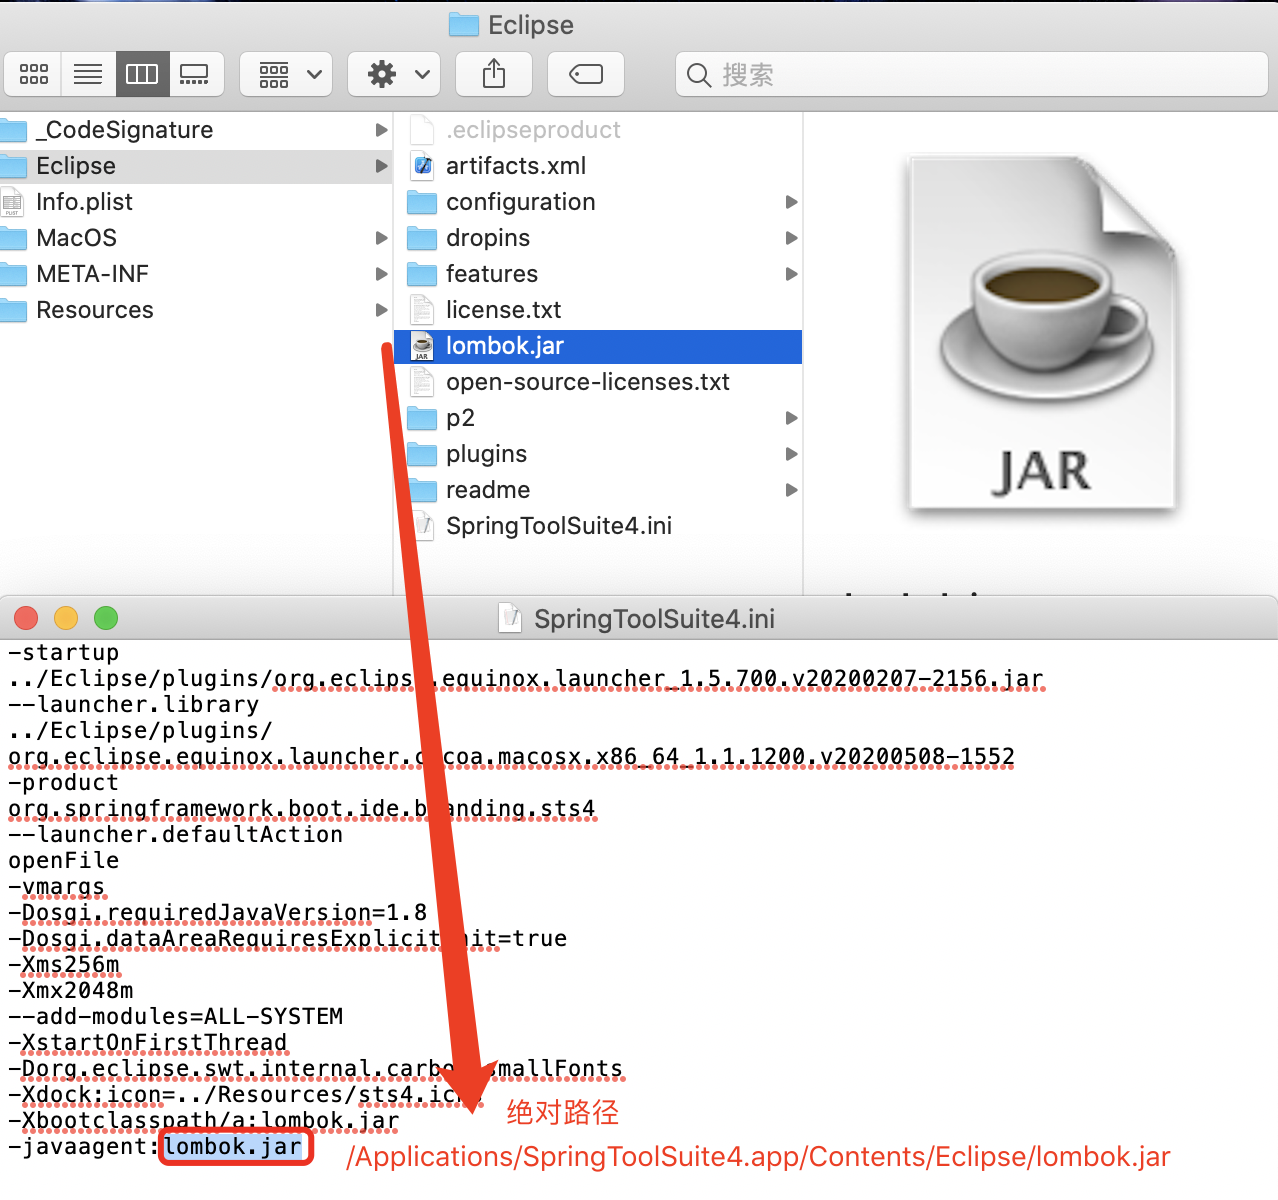This screenshot has width=1278, height=1200.
Task: Switch Finder to icon view
Action: 33,74
